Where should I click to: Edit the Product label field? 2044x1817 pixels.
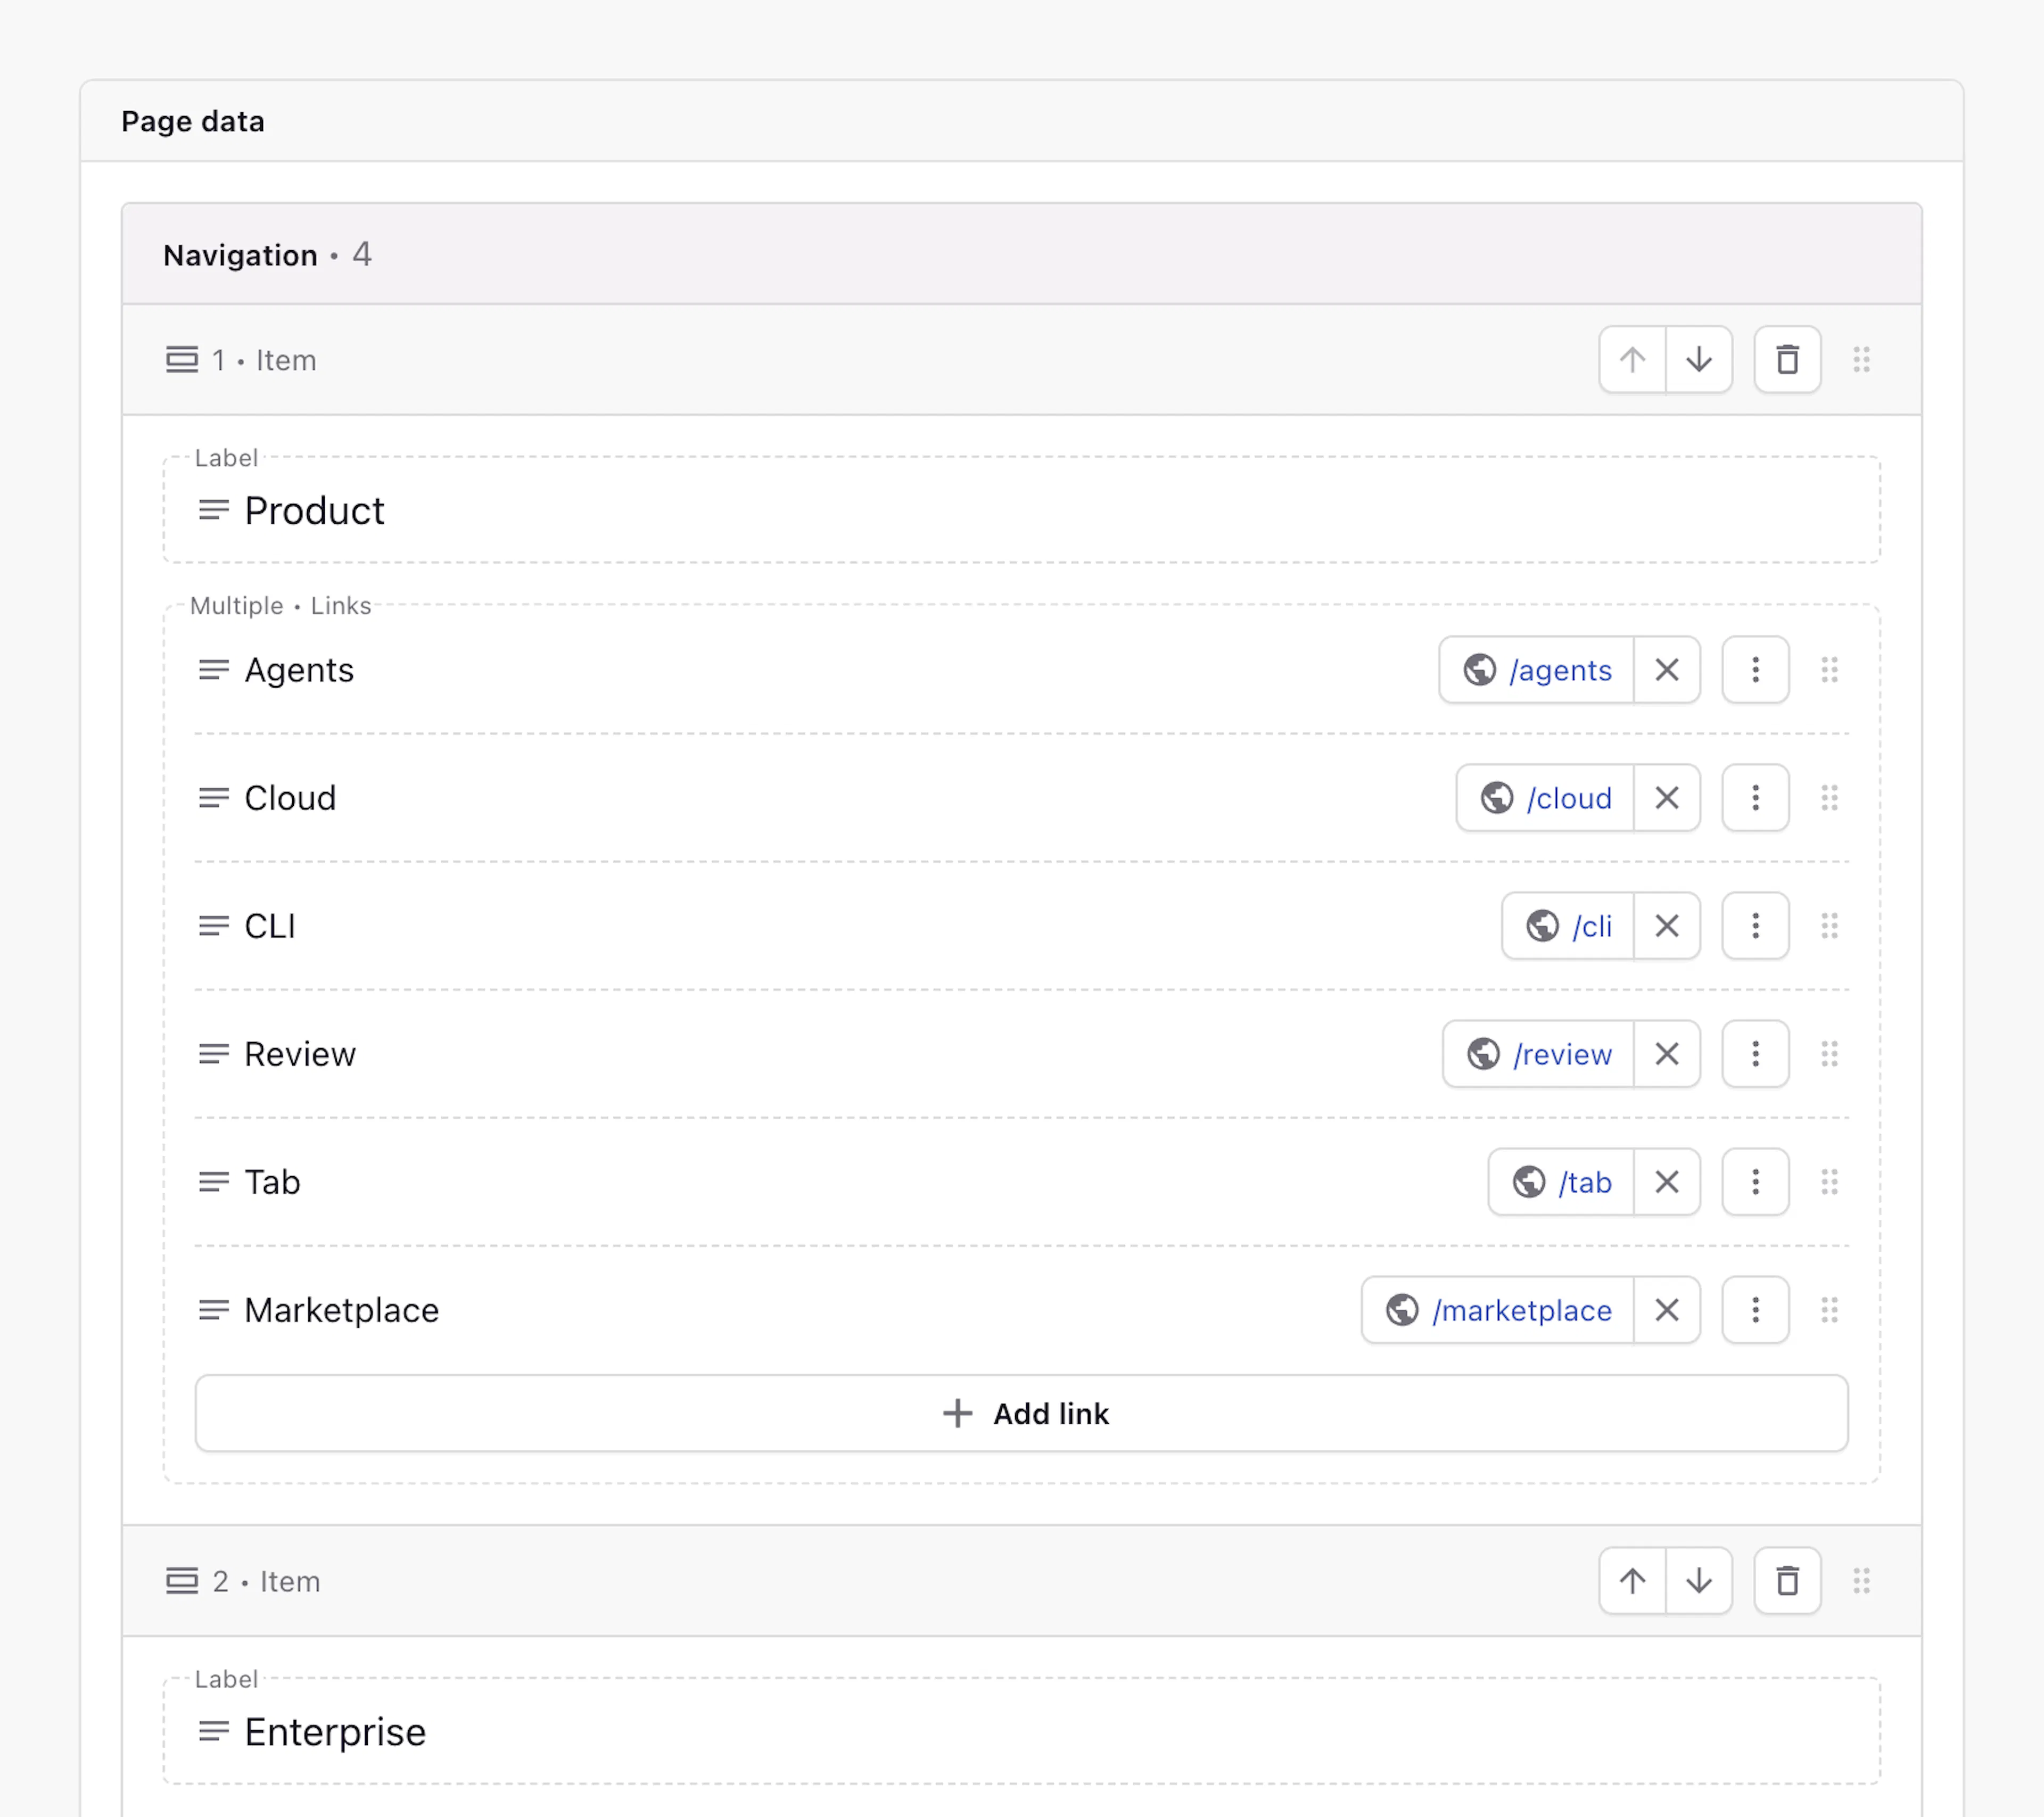coord(1021,510)
